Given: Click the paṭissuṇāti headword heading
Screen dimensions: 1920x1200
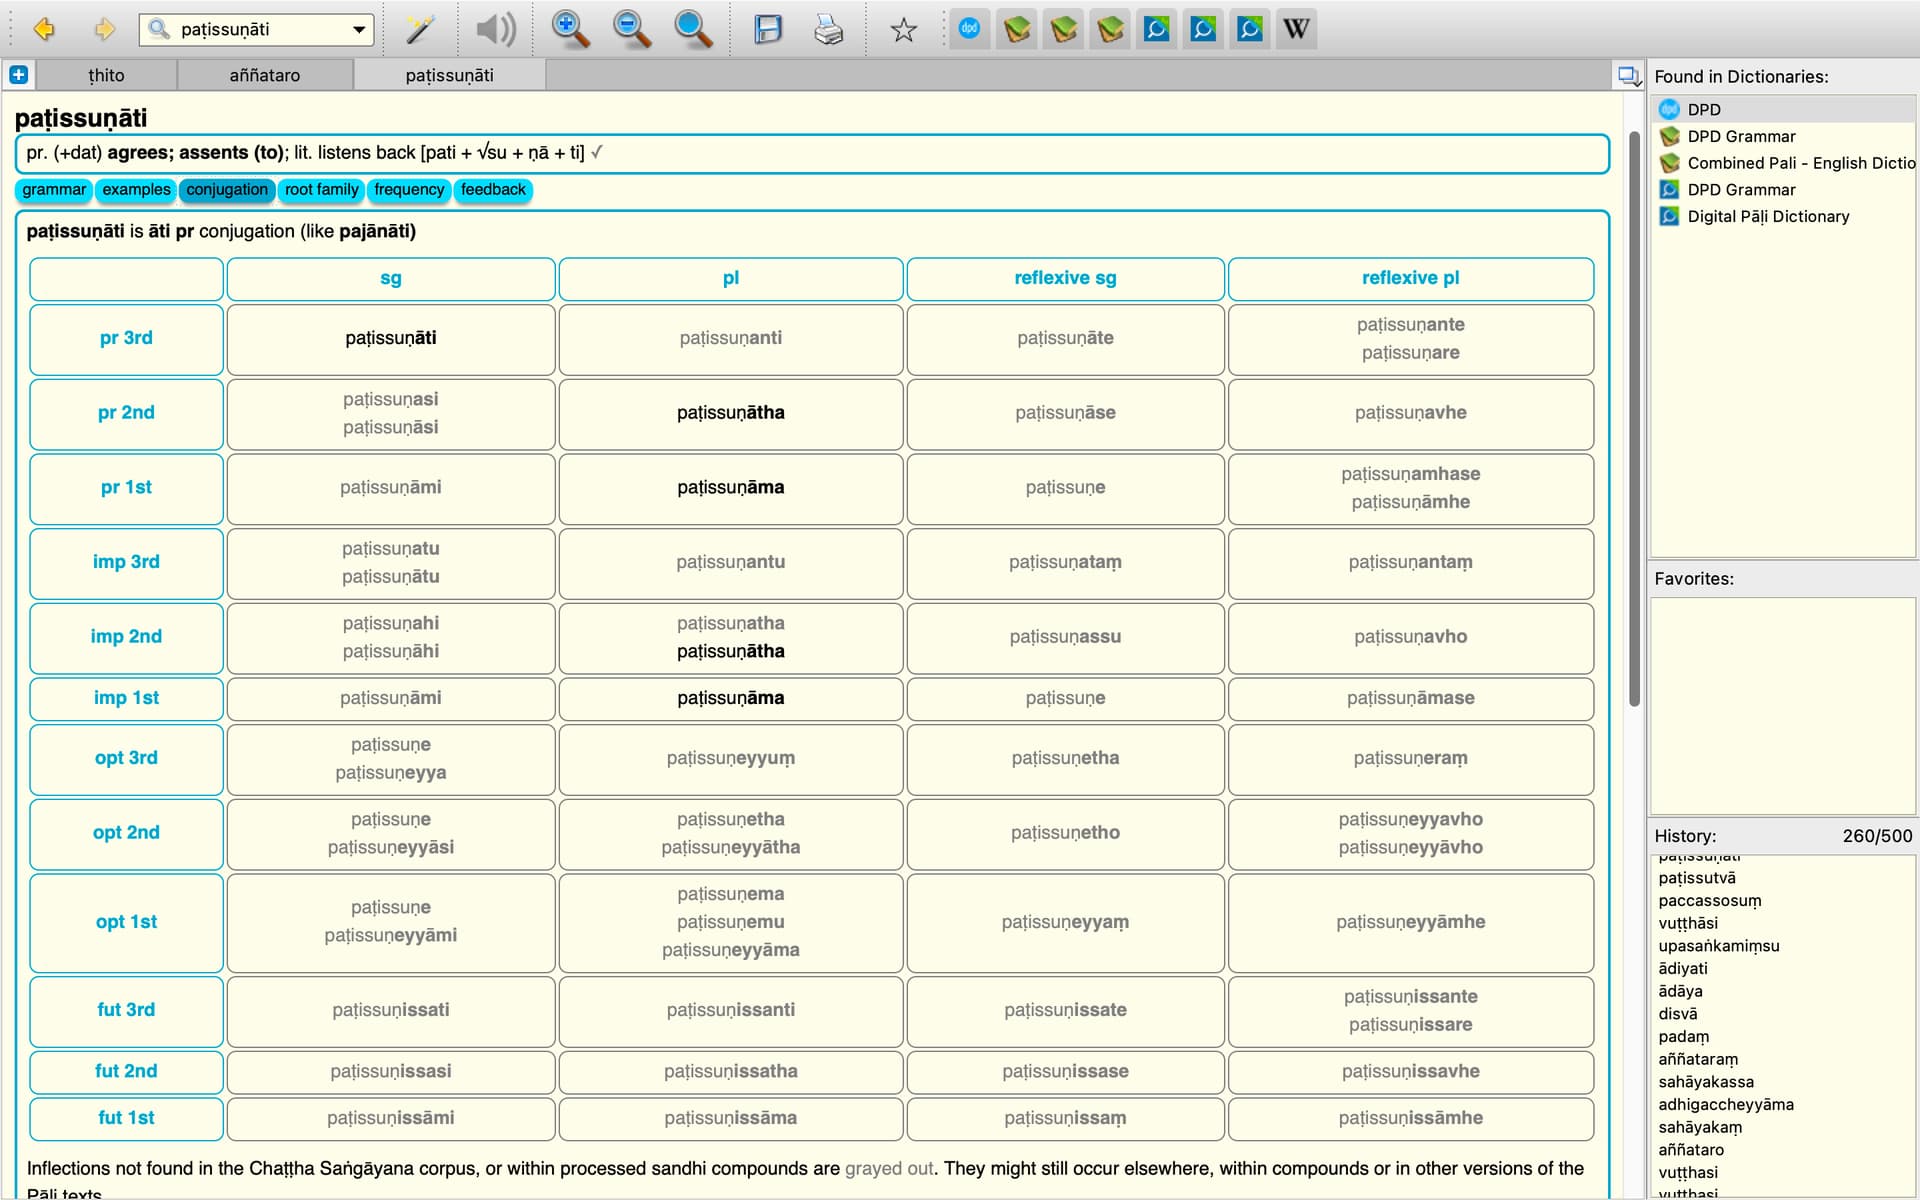Looking at the screenshot, I should 81,118.
